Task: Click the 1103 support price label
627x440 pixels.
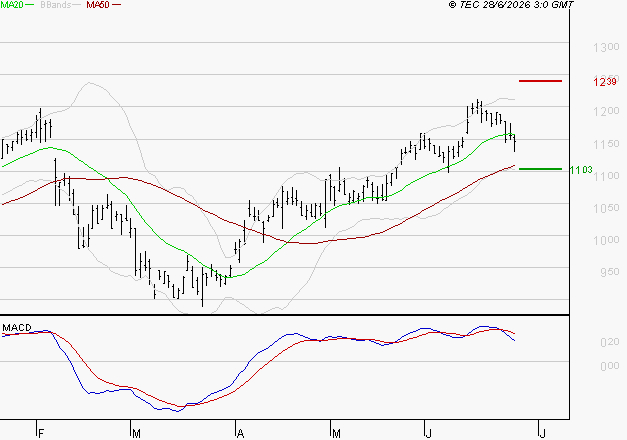Action: 581,170
